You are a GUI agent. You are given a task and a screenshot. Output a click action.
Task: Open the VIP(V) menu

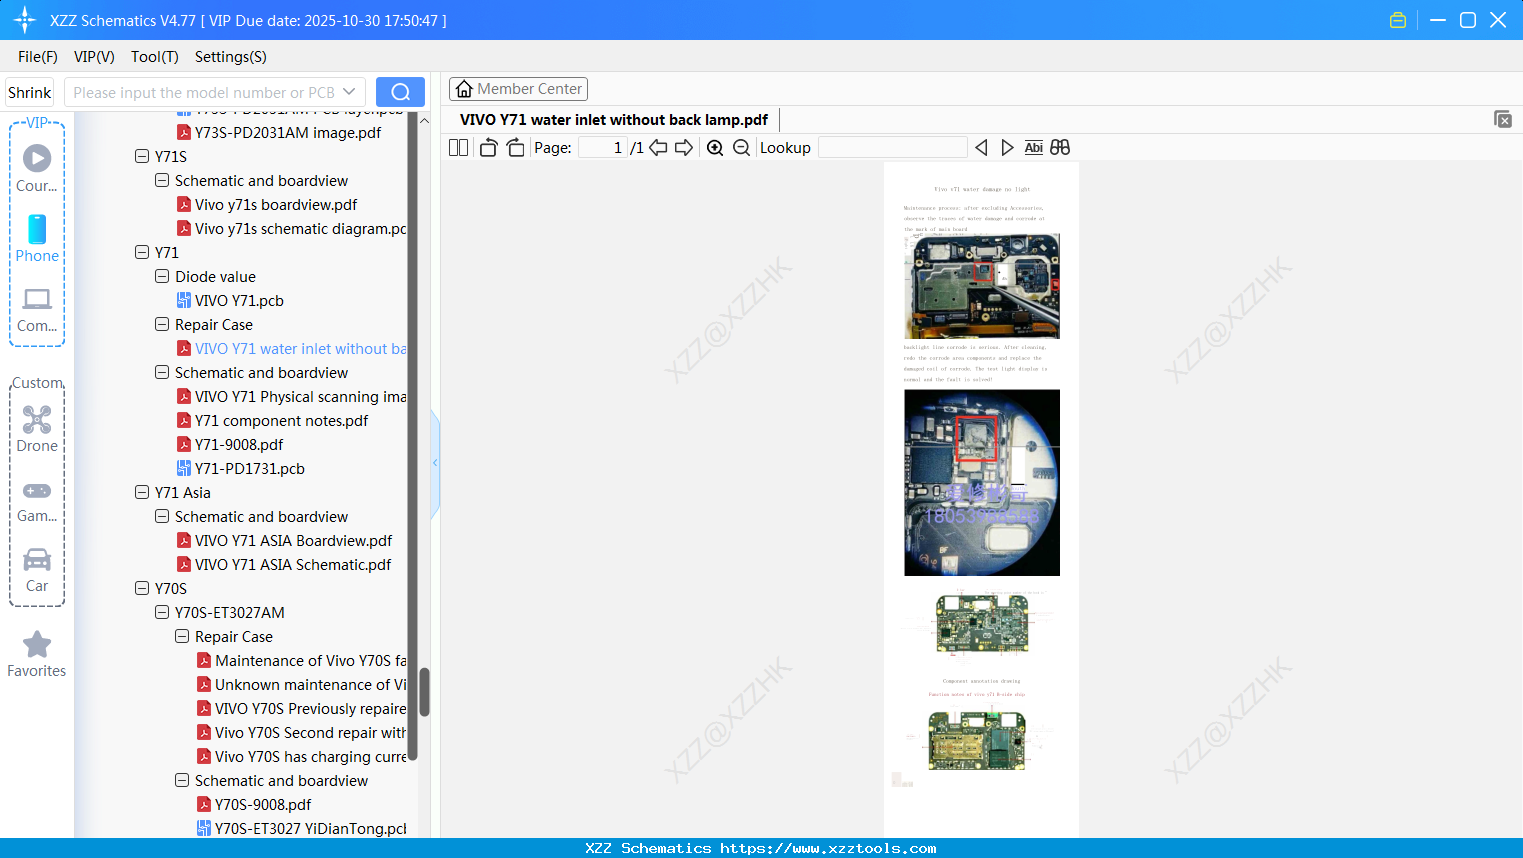click(x=94, y=57)
